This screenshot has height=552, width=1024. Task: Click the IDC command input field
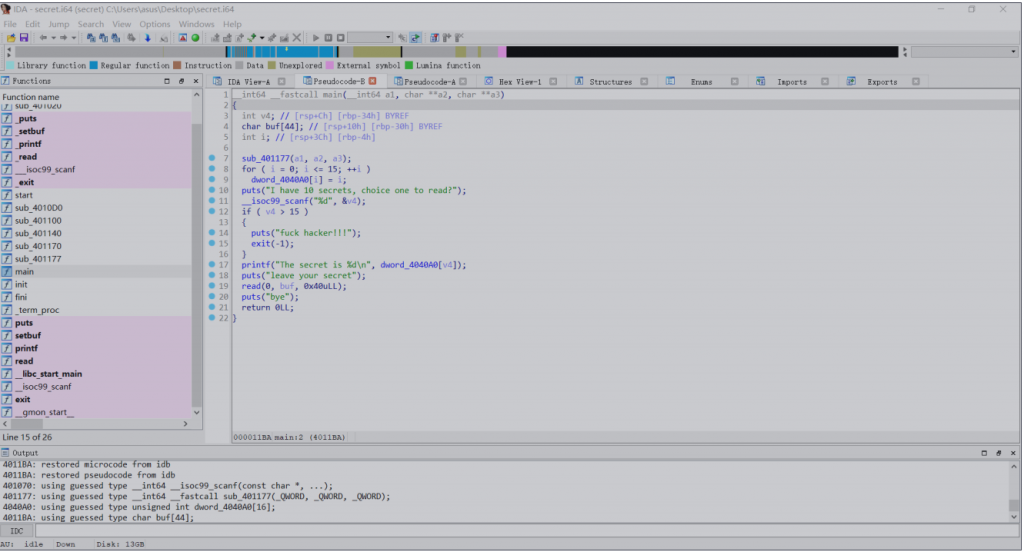(x=526, y=531)
